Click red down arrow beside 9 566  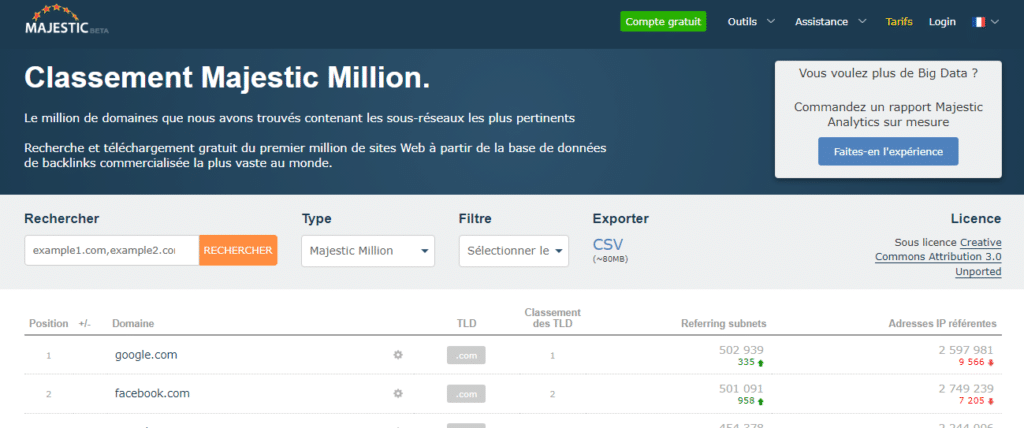pos(991,363)
